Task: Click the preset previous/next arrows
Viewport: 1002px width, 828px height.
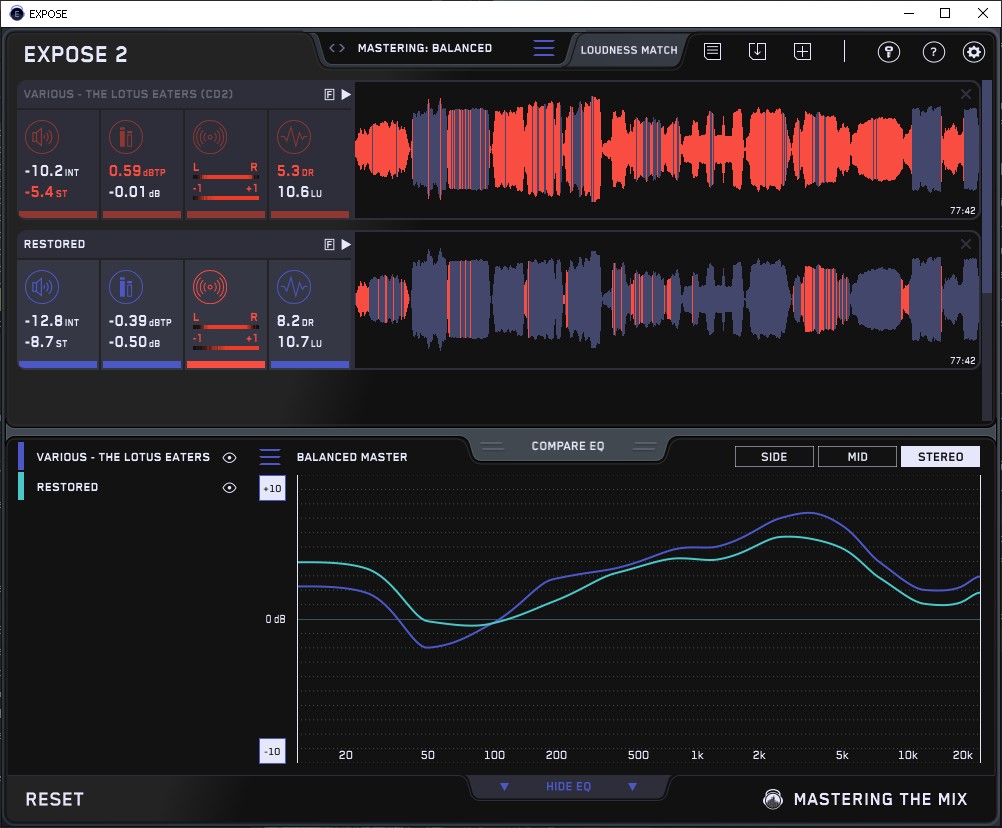Action: [337, 48]
